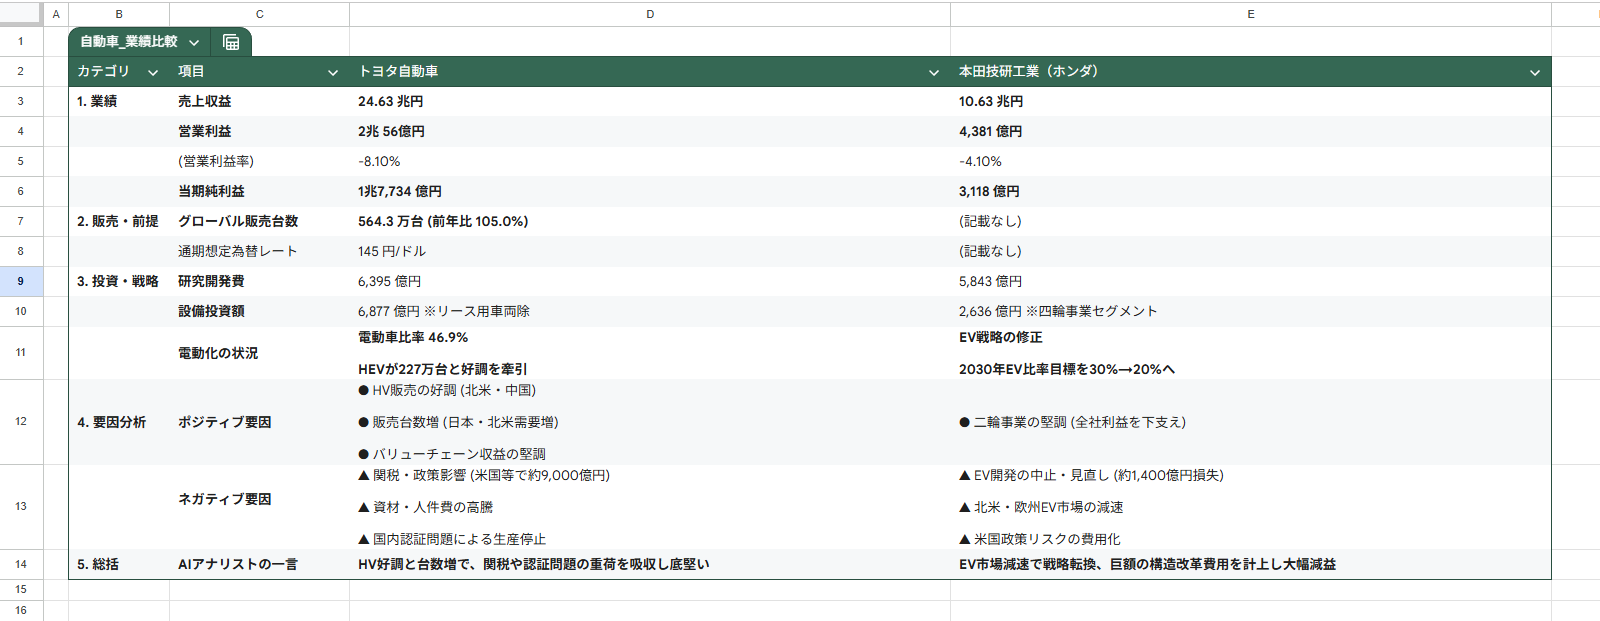Select column E header
The image size is (1600, 621).
click(x=1250, y=14)
